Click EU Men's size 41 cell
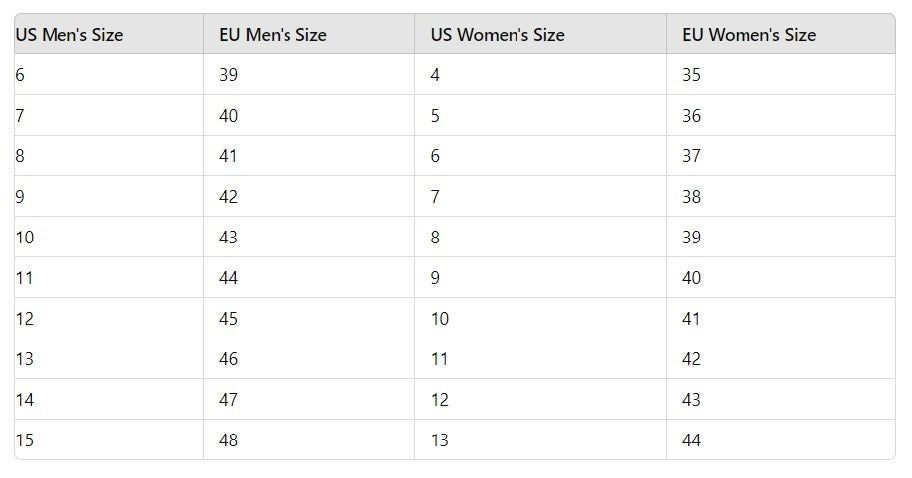912x478 pixels. pyautogui.click(x=309, y=156)
